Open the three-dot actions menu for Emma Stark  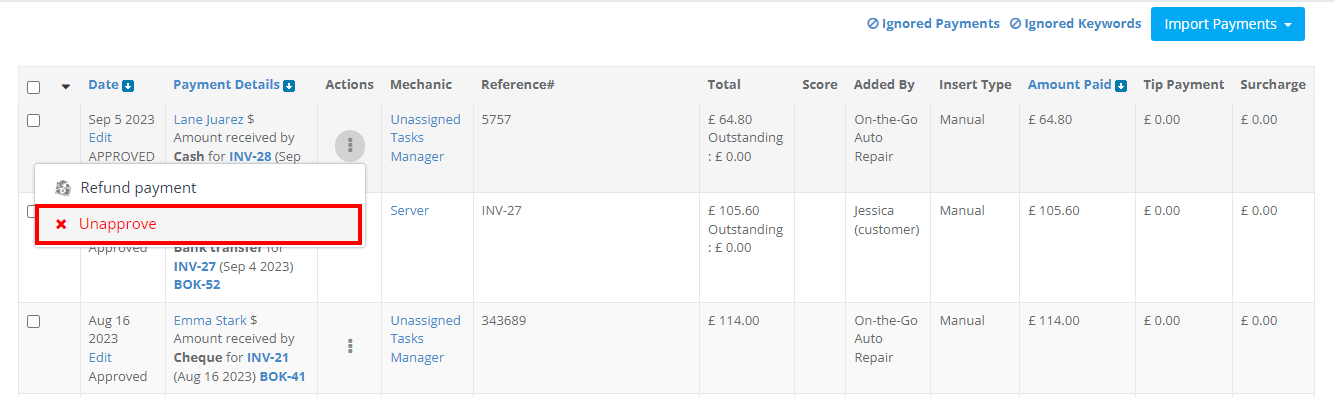[x=350, y=346]
